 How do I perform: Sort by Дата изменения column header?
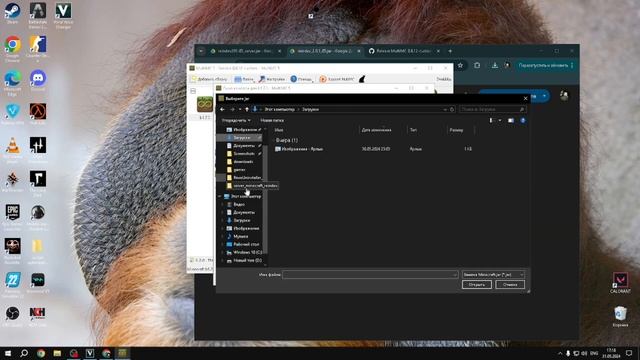[376, 130]
